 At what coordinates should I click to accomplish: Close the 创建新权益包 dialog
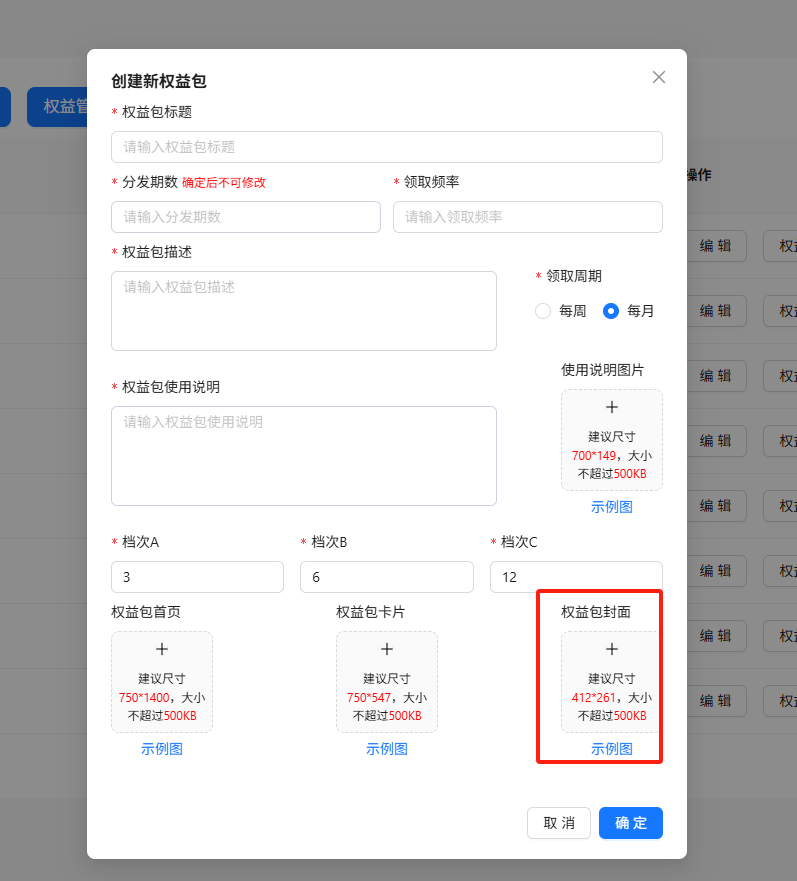pos(659,77)
